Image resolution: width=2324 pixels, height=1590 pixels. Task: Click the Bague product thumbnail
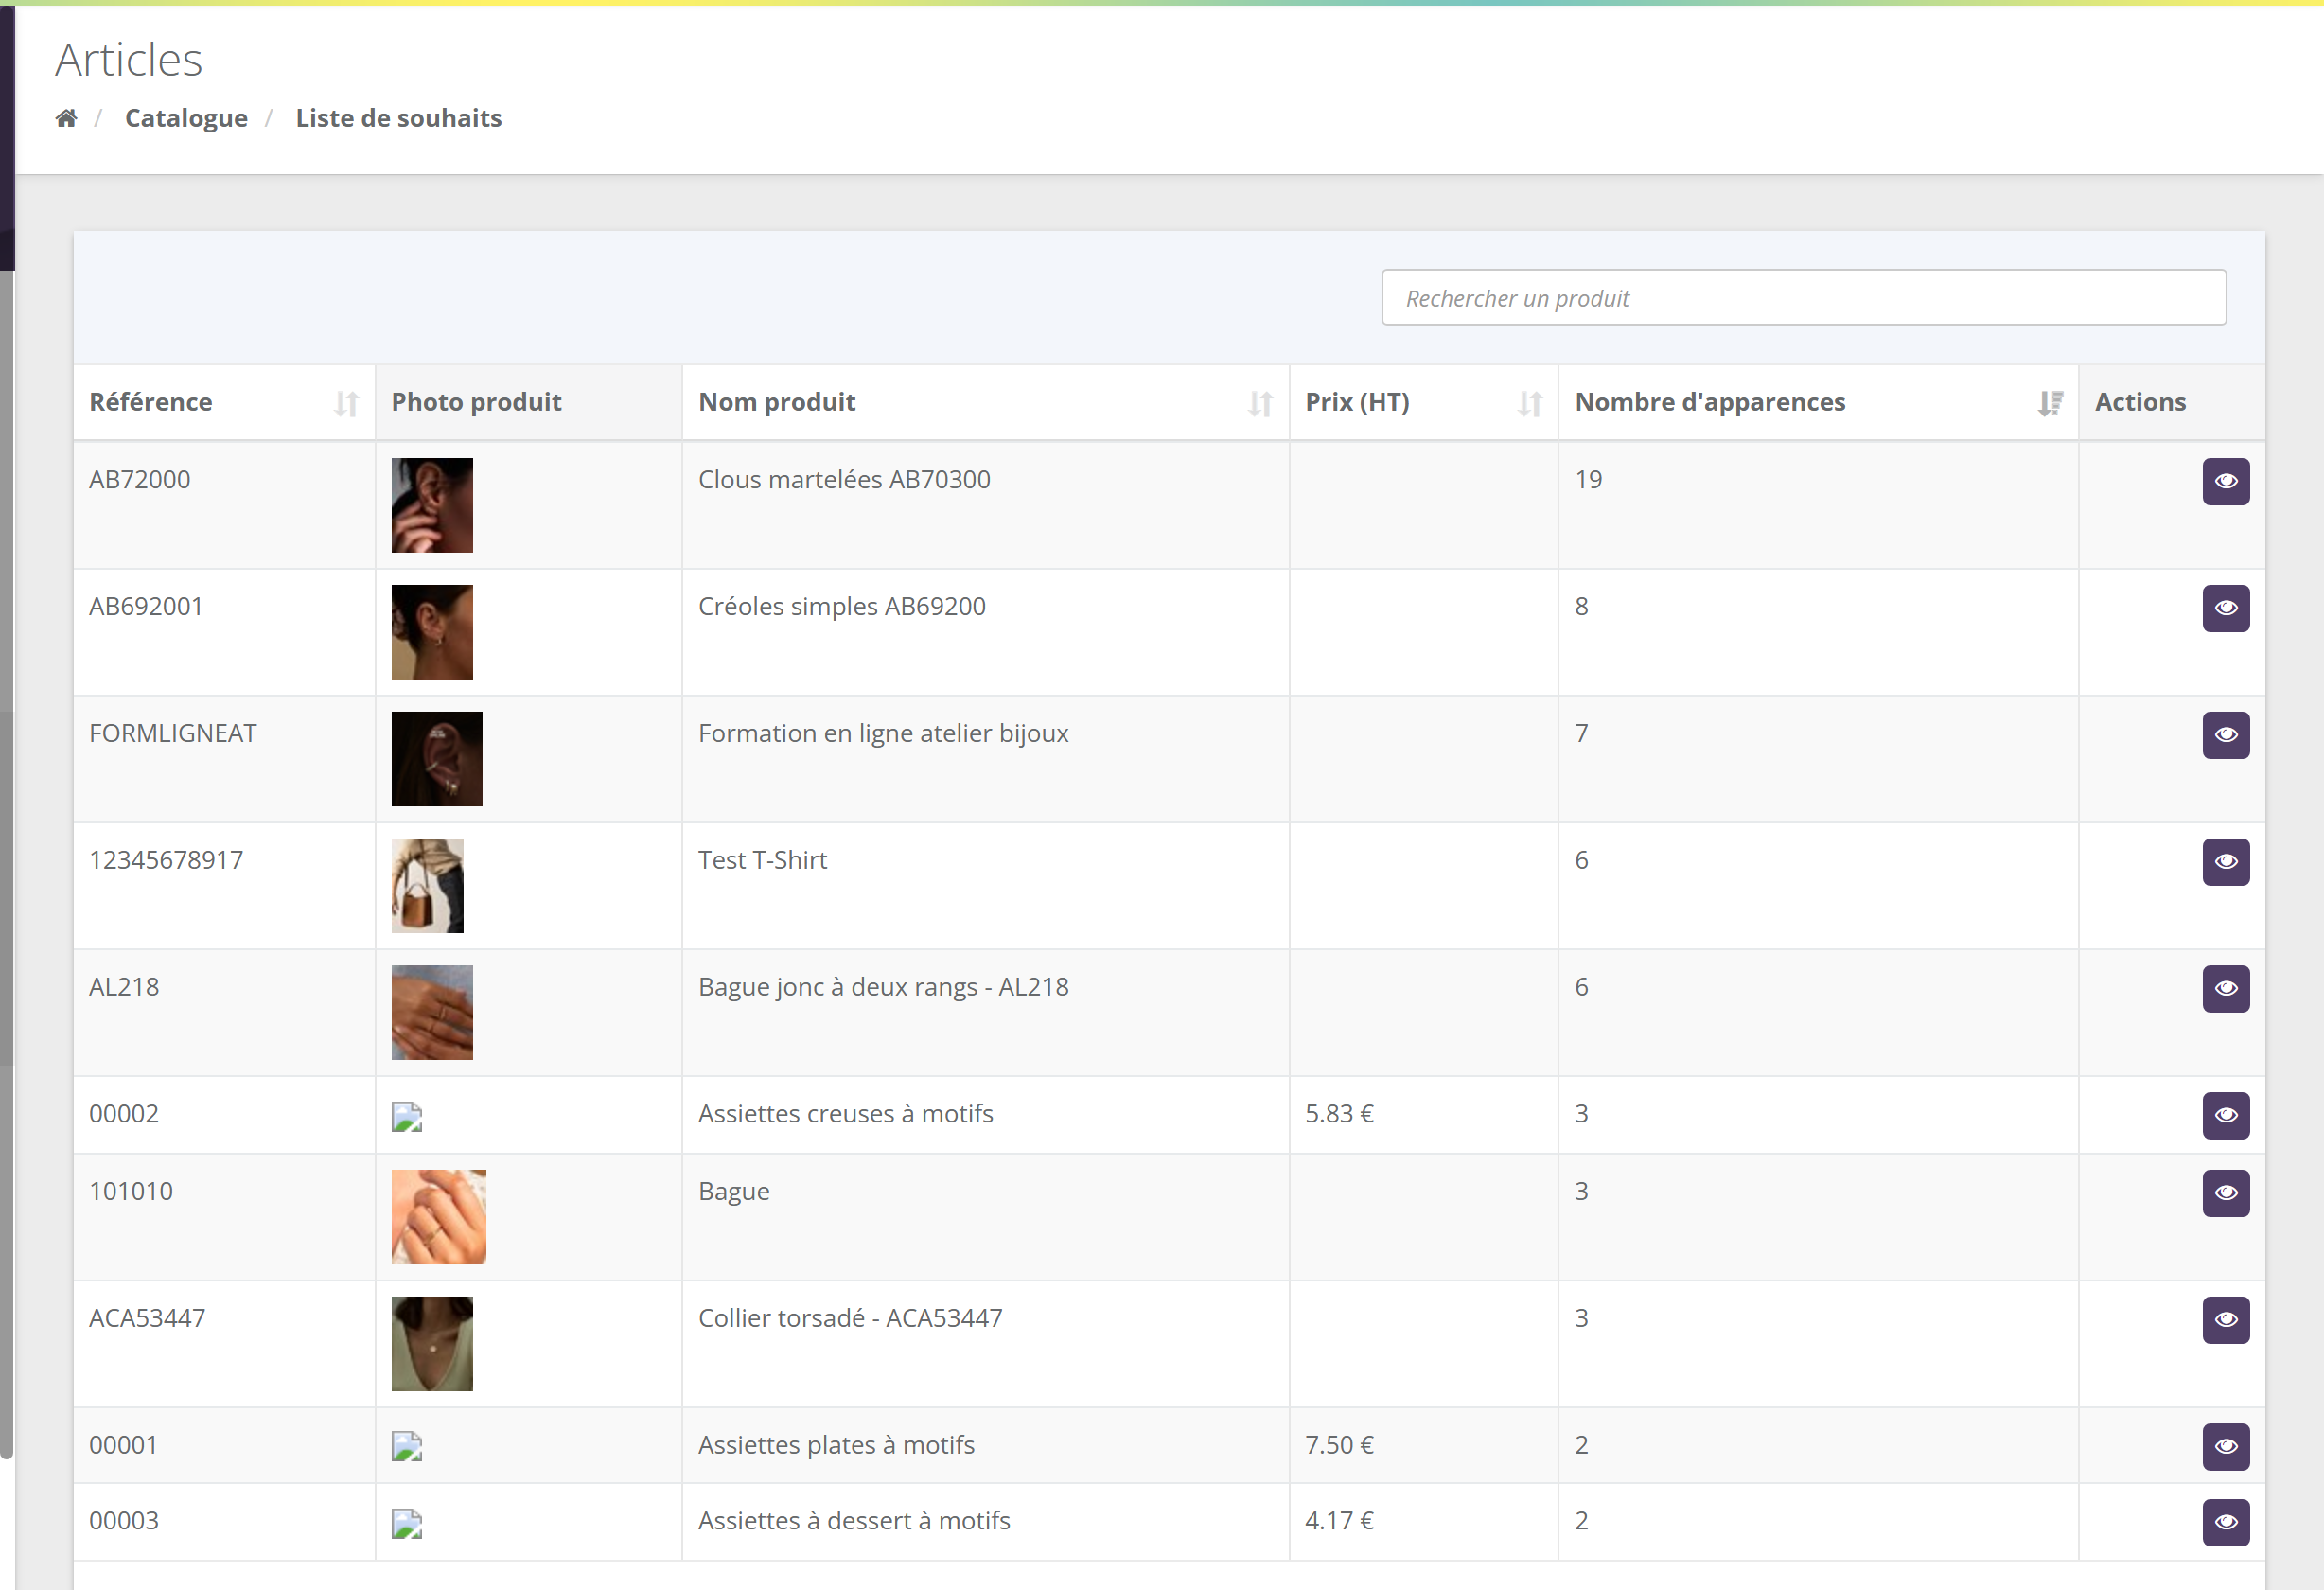point(438,1217)
